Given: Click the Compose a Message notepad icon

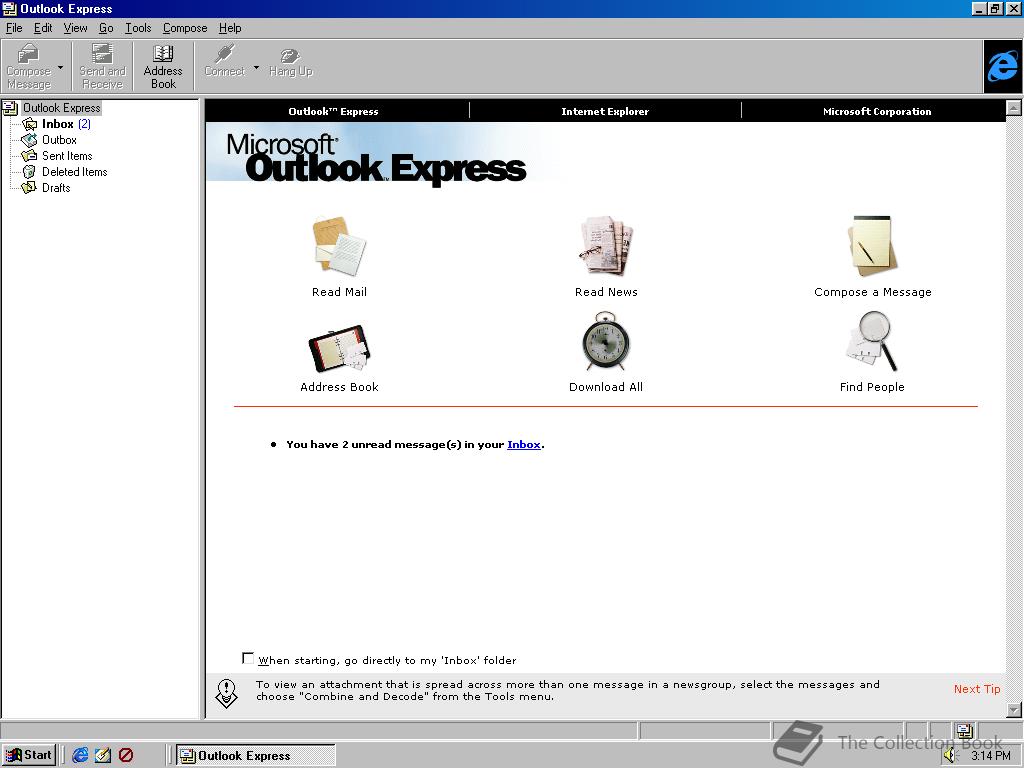Looking at the screenshot, I should point(872,246).
